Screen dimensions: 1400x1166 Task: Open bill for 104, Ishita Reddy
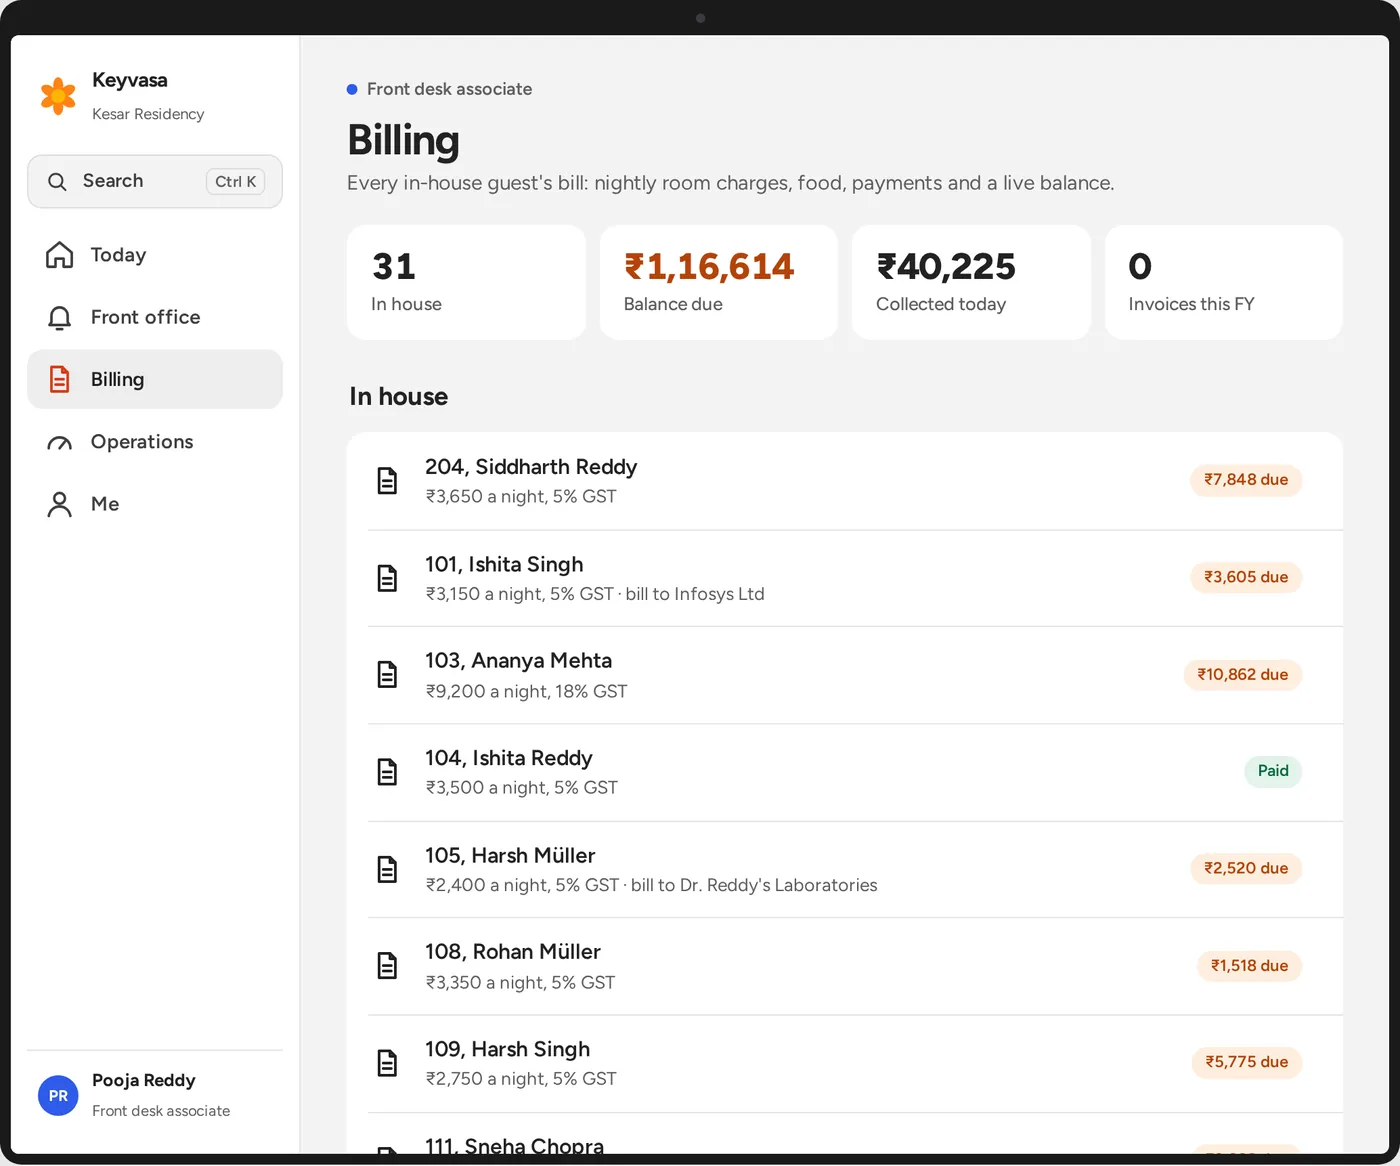coord(845,772)
